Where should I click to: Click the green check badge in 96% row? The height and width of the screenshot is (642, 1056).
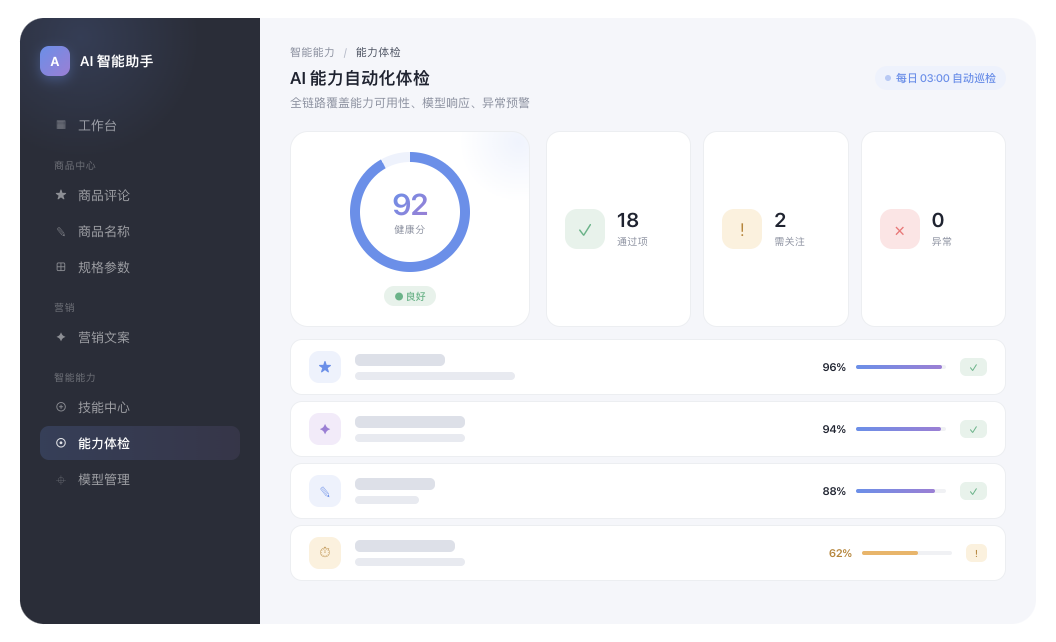coord(973,367)
